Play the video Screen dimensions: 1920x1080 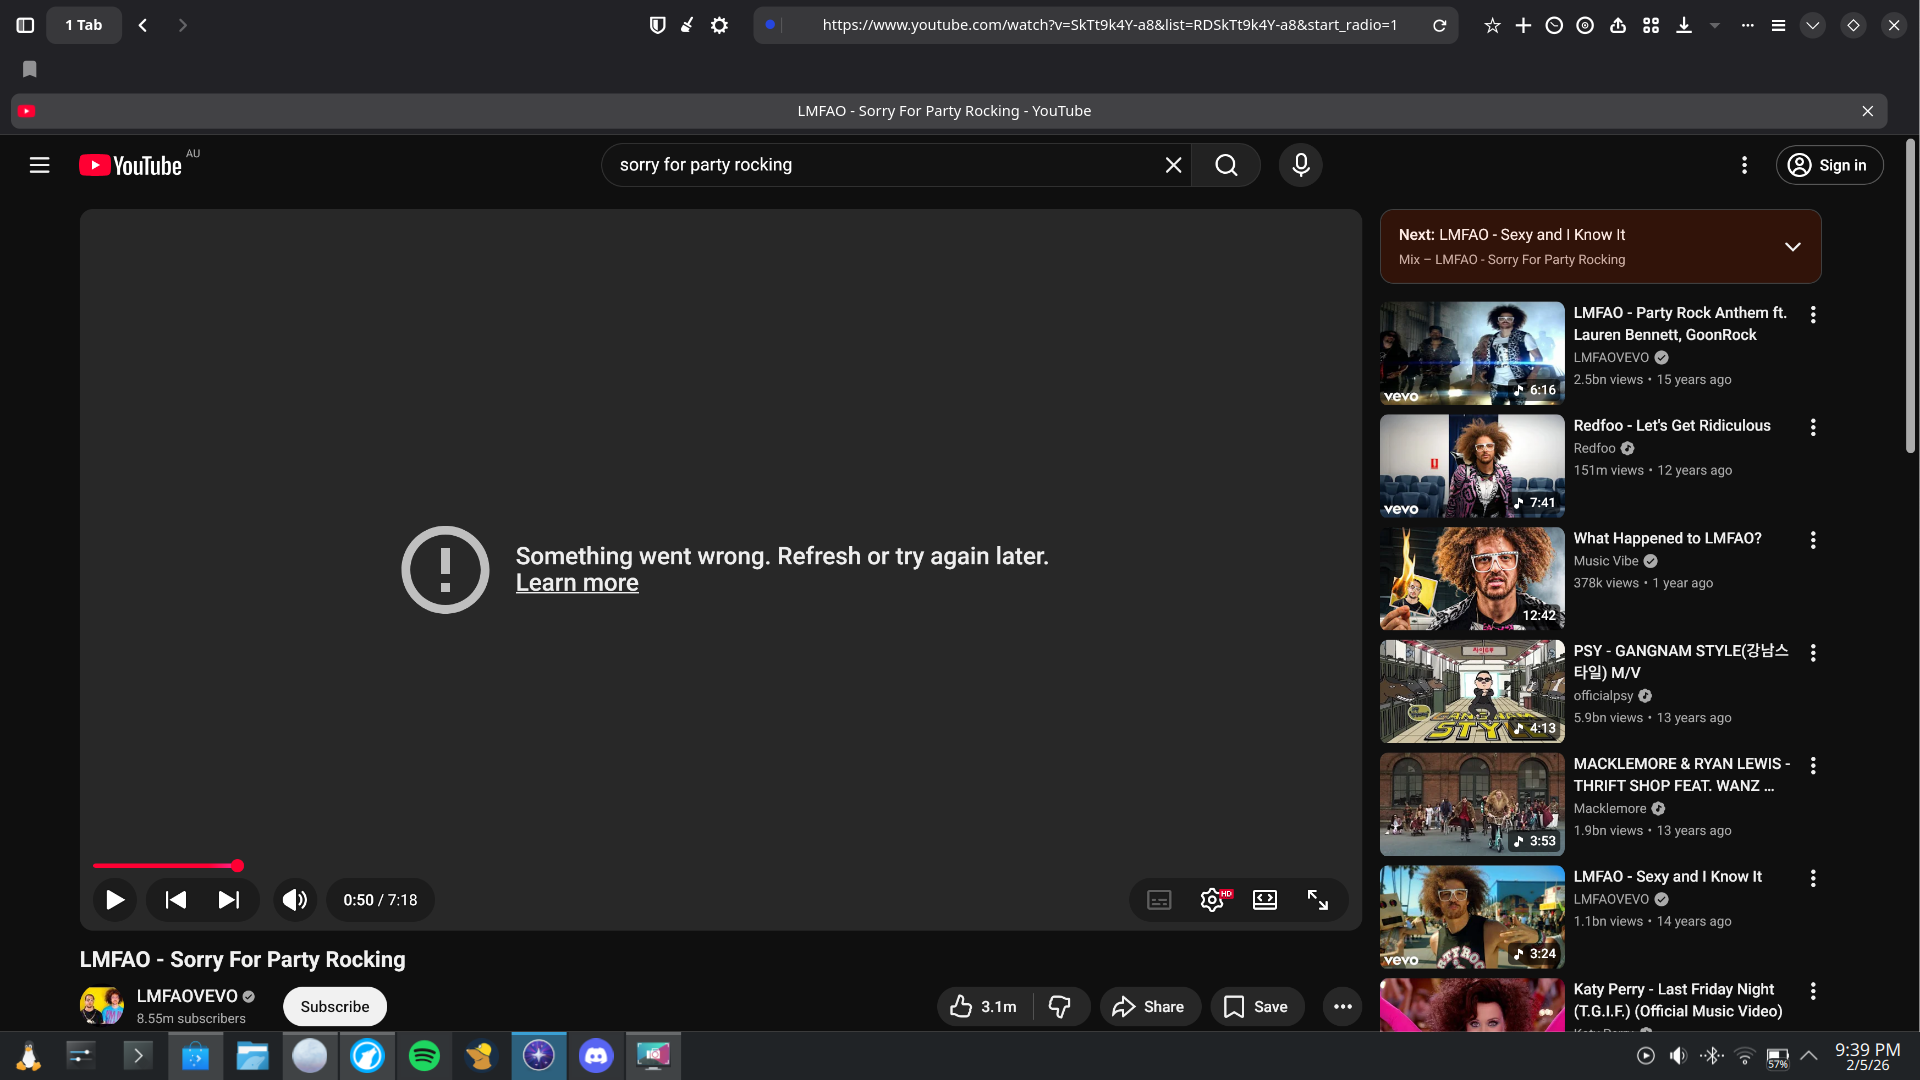(115, 900)
